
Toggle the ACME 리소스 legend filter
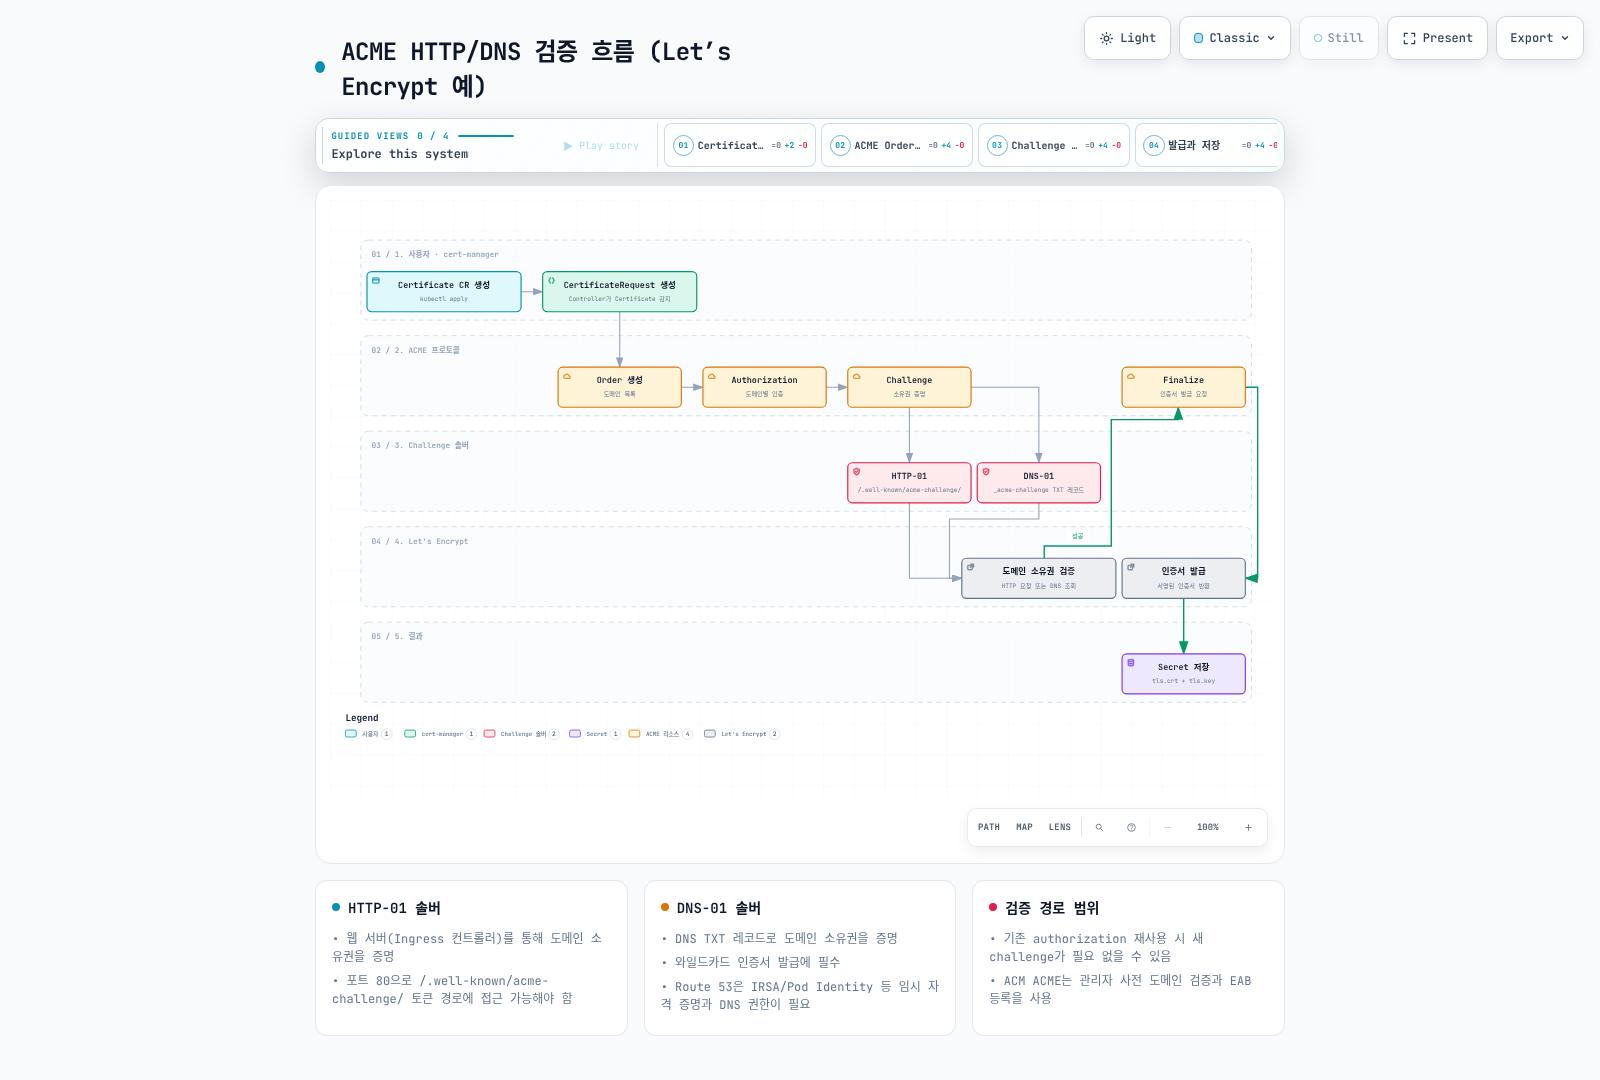point(660,734)
